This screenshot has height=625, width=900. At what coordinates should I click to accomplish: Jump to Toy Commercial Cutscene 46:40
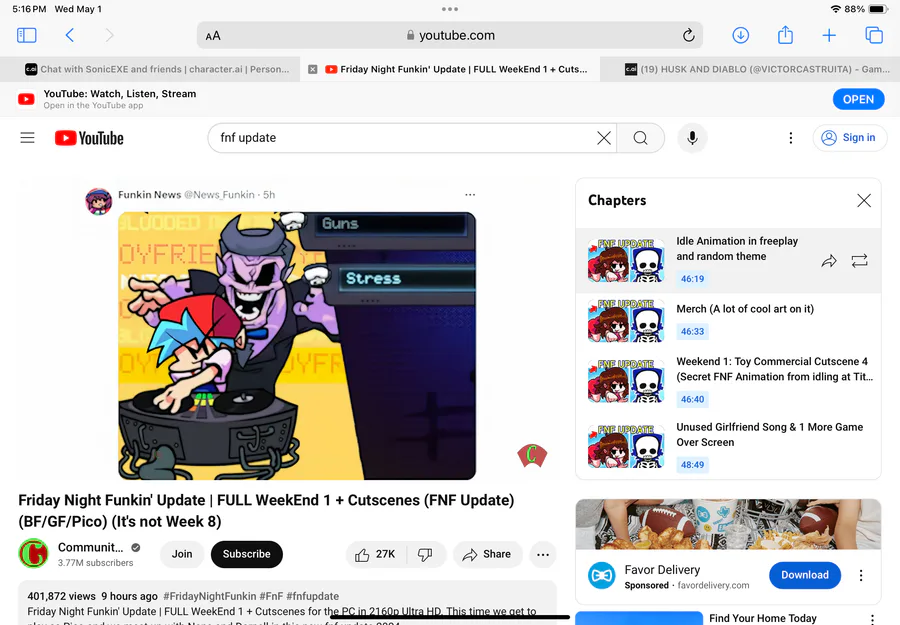[692, 399]
